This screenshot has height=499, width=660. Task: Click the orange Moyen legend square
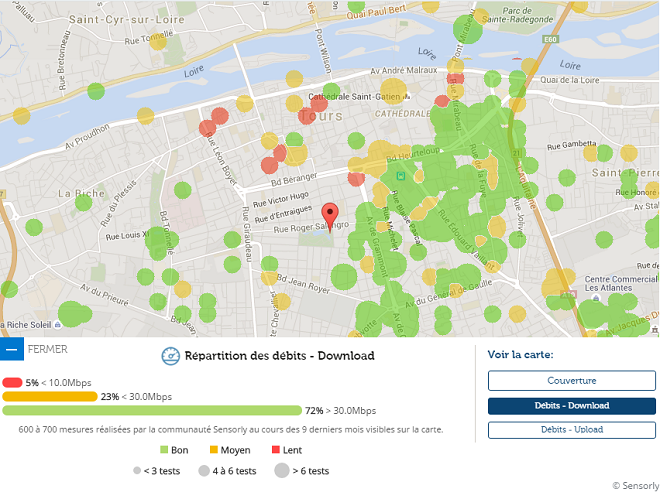click(x=214, y=450)
